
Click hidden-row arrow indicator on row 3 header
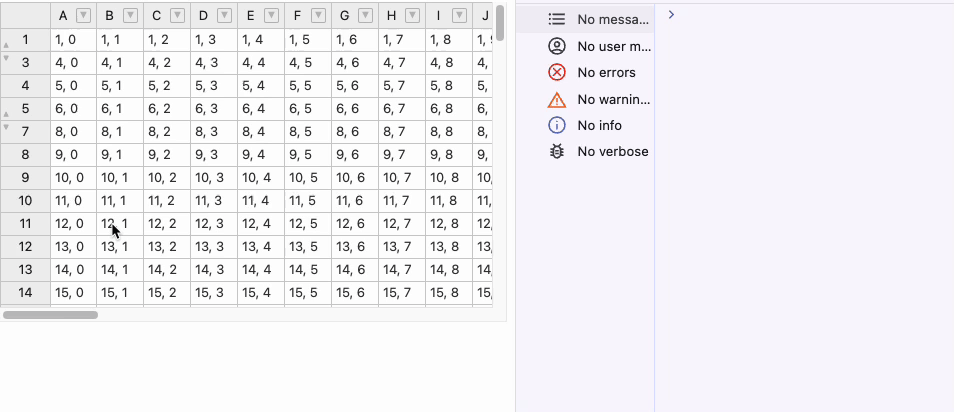[7, 58]
